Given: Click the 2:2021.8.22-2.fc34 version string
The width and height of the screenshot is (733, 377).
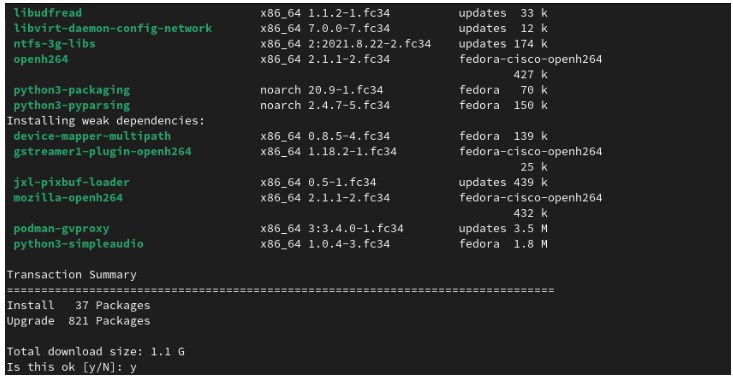Looking at the screenshot, I should coord(369,44).
